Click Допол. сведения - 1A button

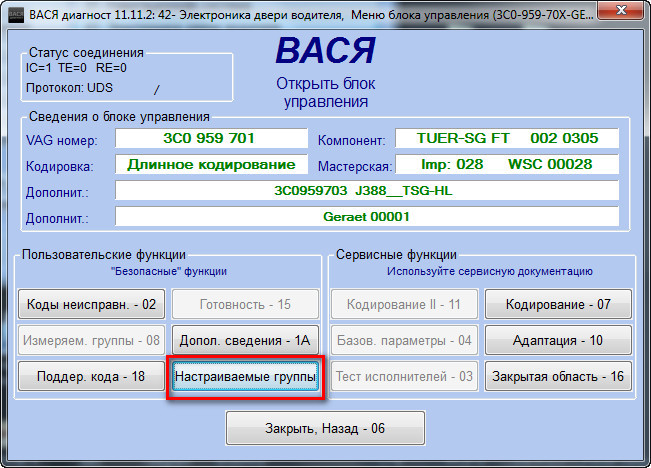[x=245, y=340]
